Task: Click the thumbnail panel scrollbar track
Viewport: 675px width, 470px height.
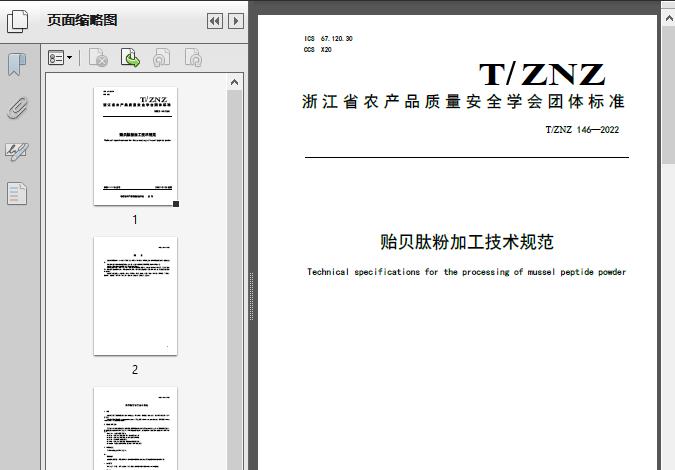Action: click(235, 280)
